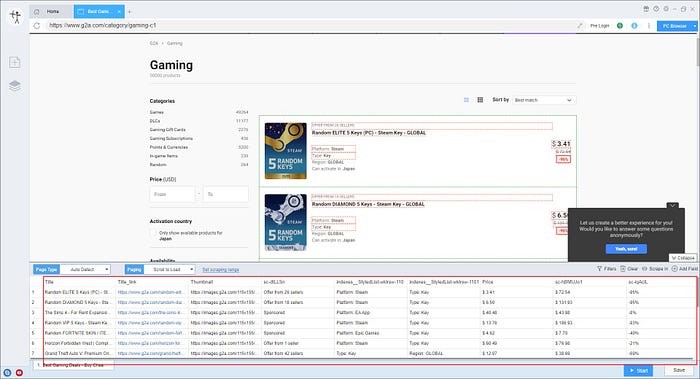Image resolution: width=700 pixels, height=379 pixels.
Task: Click the 'Random DIAMOND 5 Keys' product title
Action: pyautogui.click(x=368, y=204)
